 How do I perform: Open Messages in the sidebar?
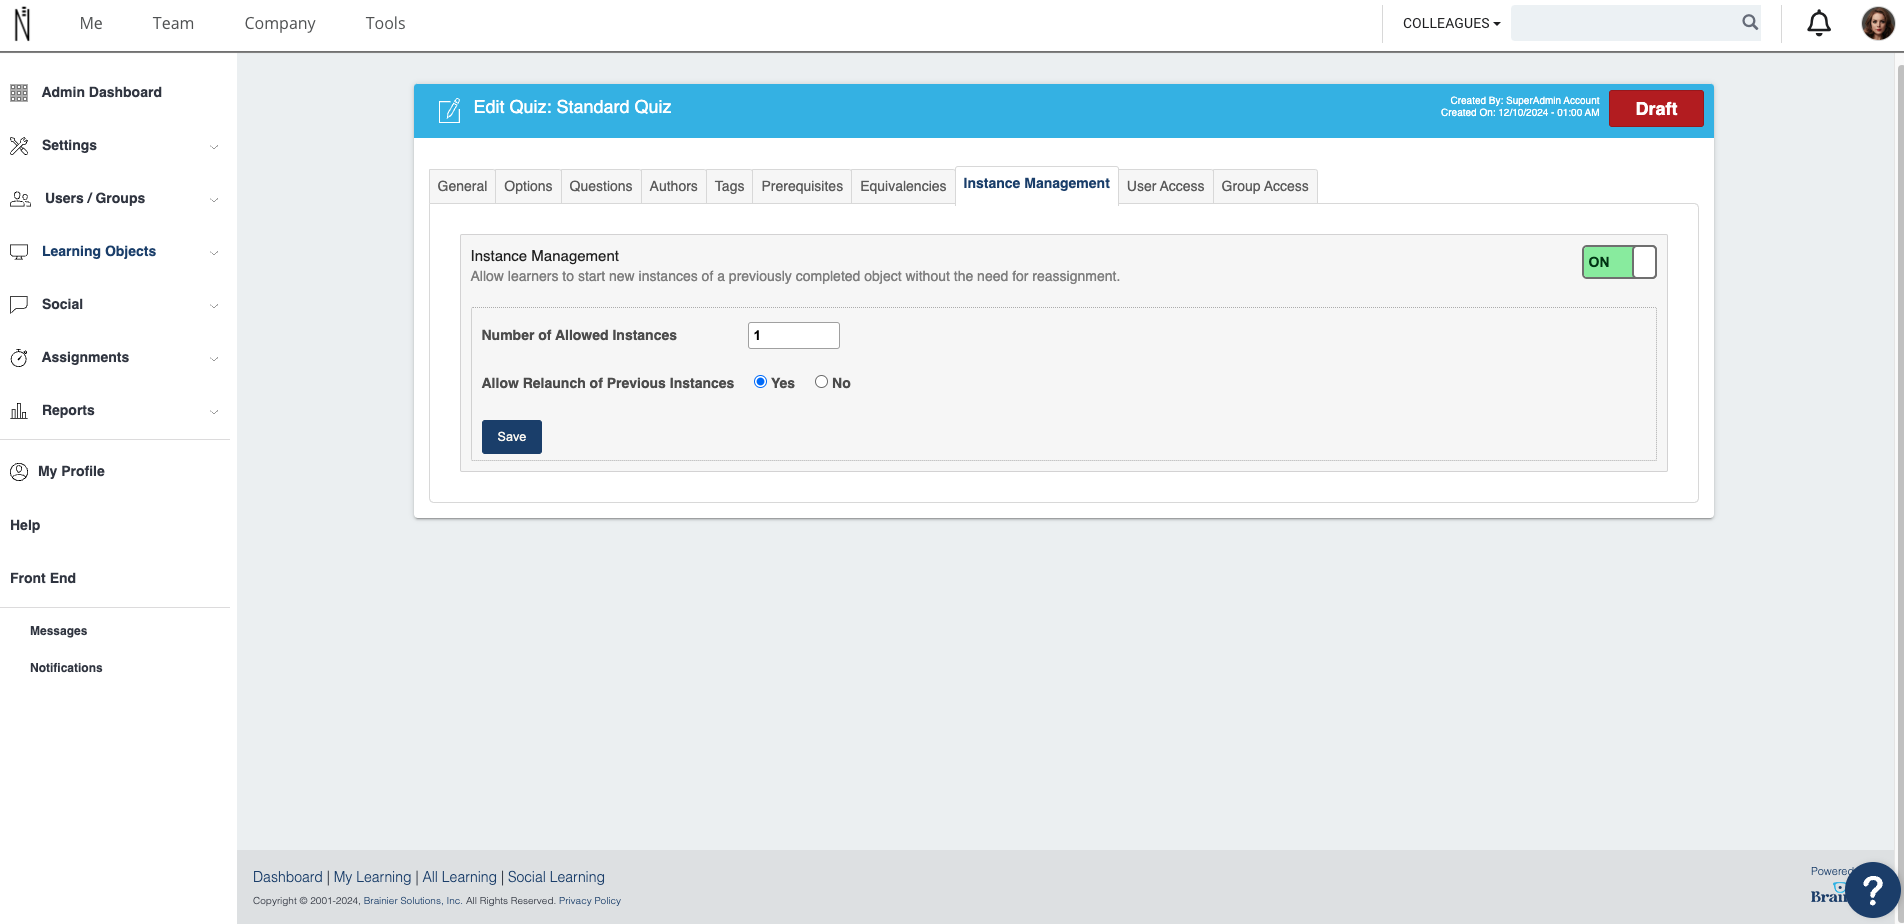coord(58,631)
